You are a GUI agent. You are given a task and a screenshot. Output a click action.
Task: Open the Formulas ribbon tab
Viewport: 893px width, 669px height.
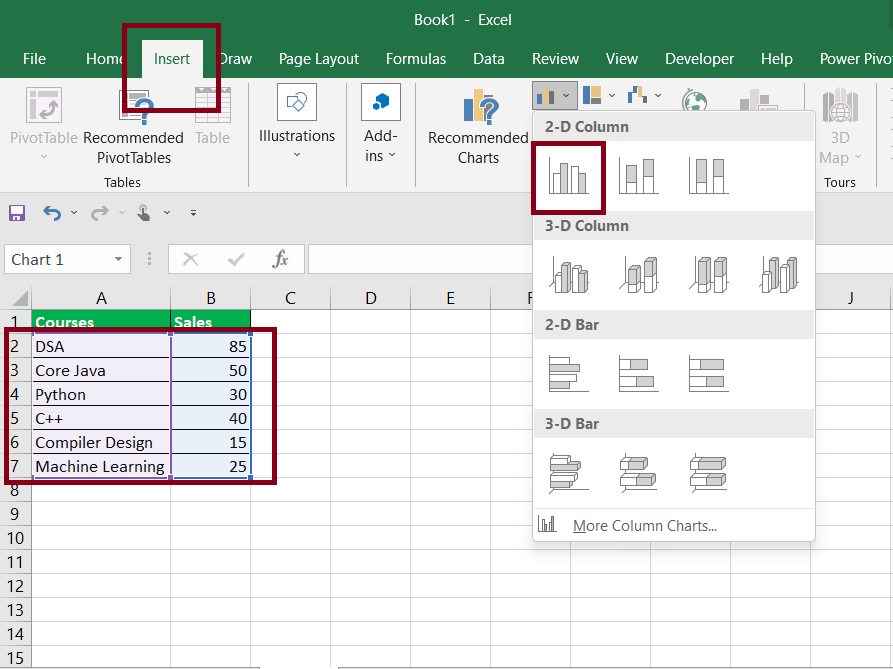pyautogui.click(x=416, y=59)
